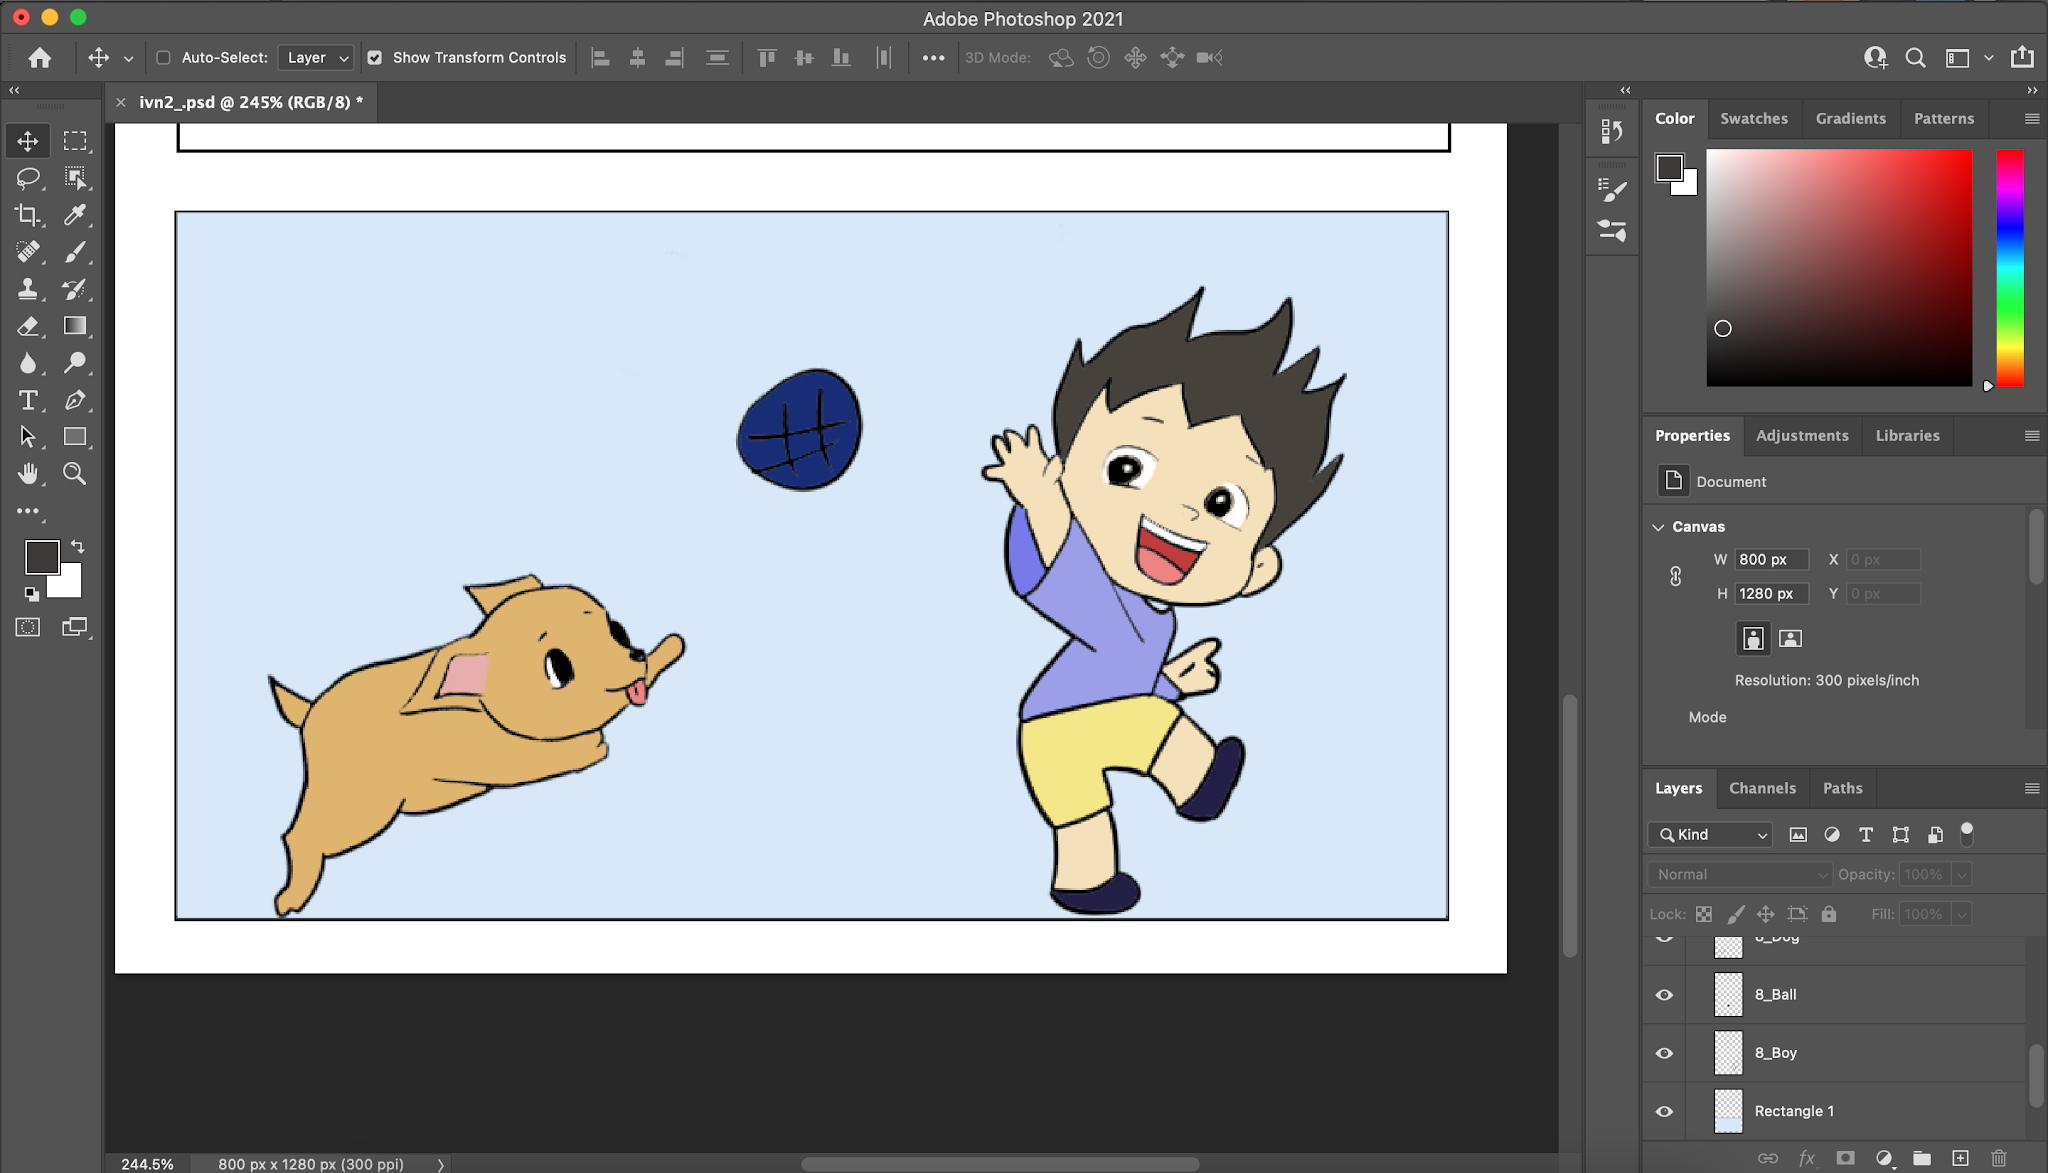
Task: Pick the Eyedropper tool
Action: pos(75,215)
